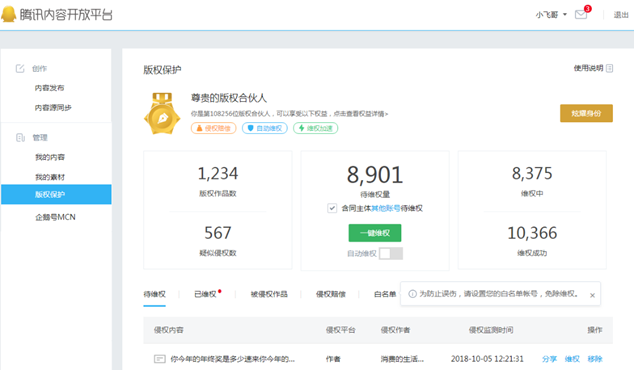Switch to the 待维权 tab
634x370 pixels.
[154, 294]
